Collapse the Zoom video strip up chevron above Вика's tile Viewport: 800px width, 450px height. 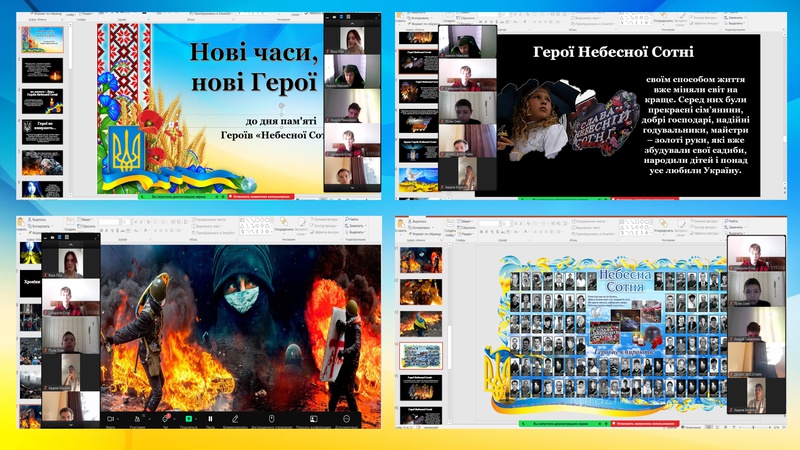pos(71,245)
